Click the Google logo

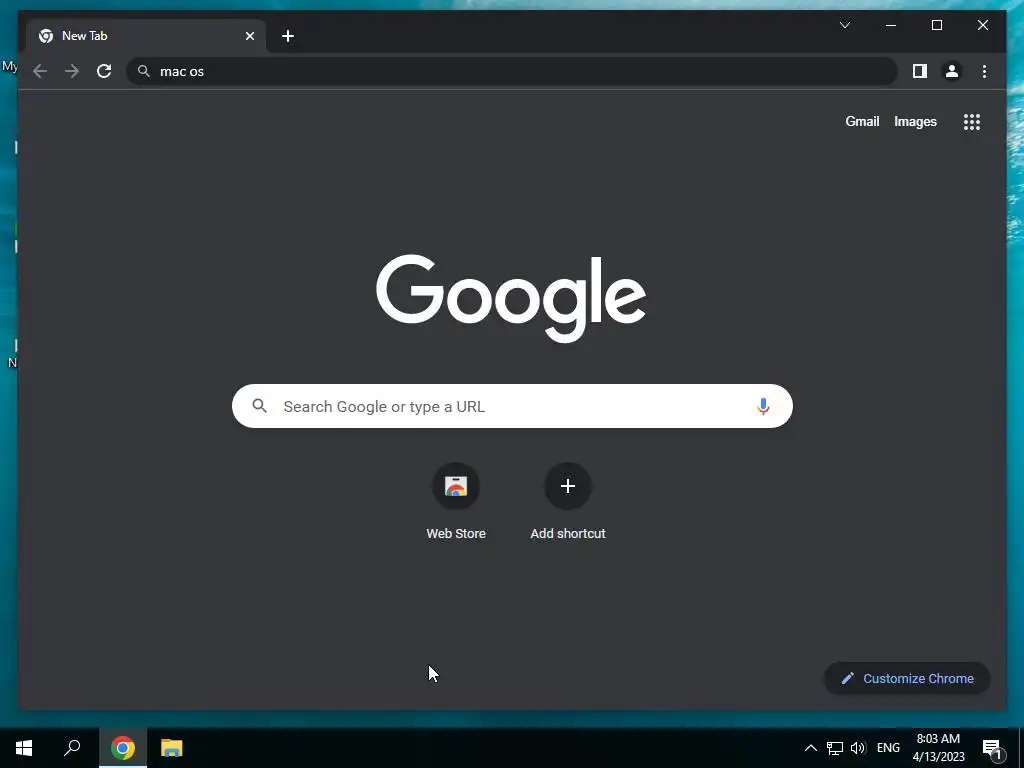point(511,298)
